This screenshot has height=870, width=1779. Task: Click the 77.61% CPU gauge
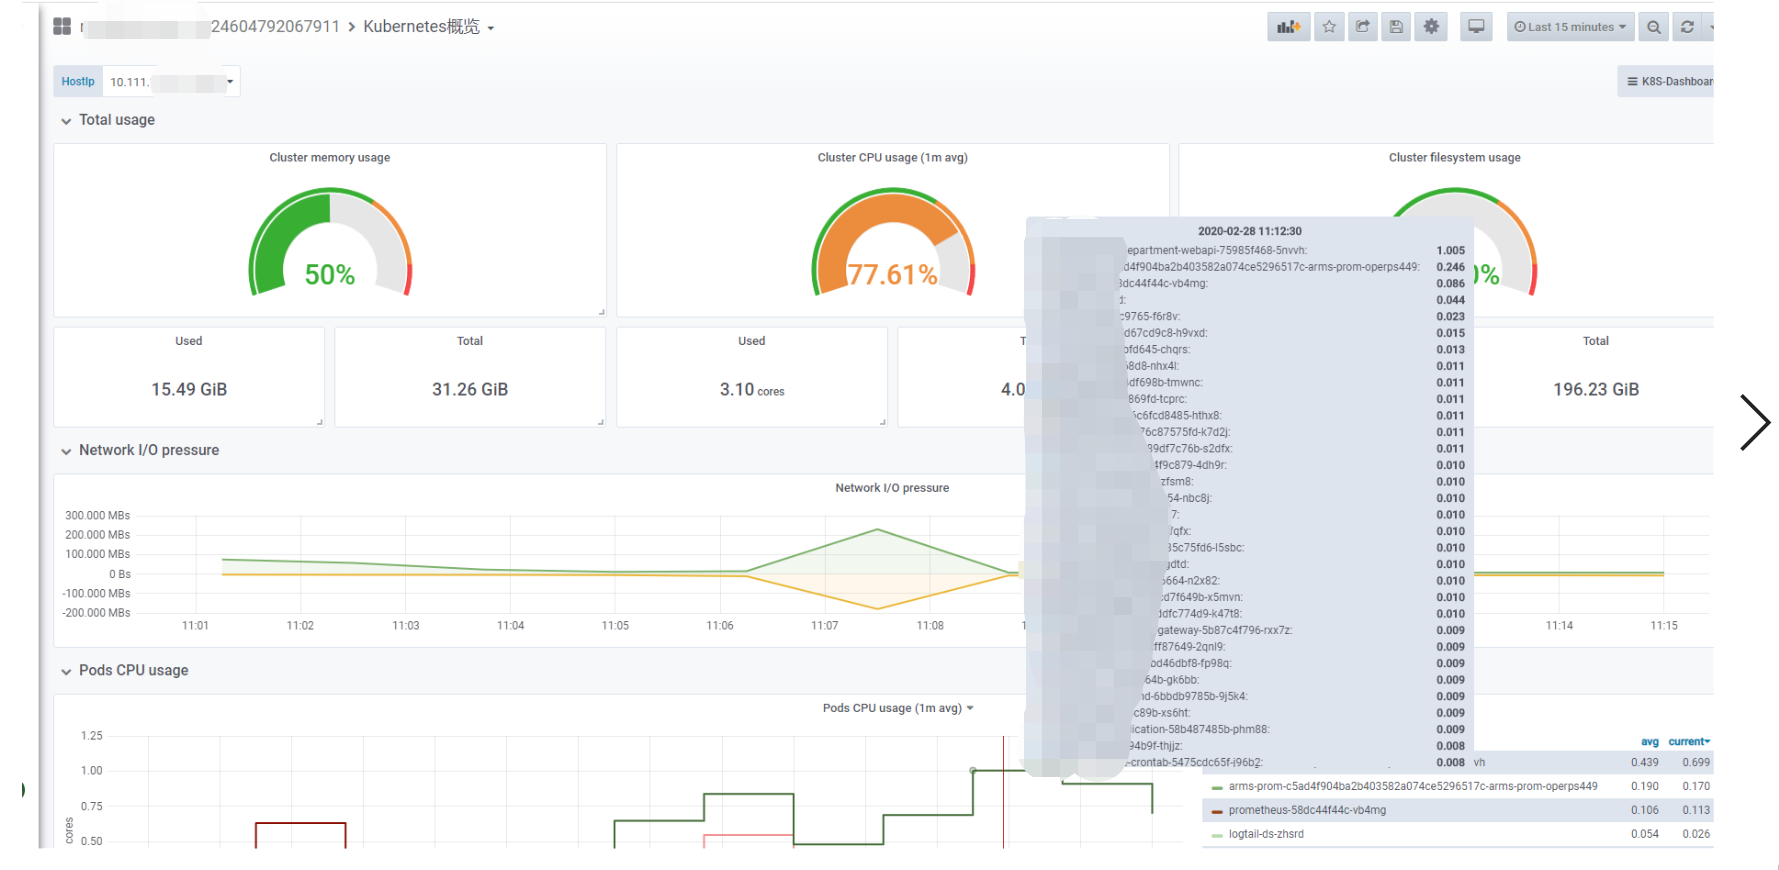click(893, 243)
